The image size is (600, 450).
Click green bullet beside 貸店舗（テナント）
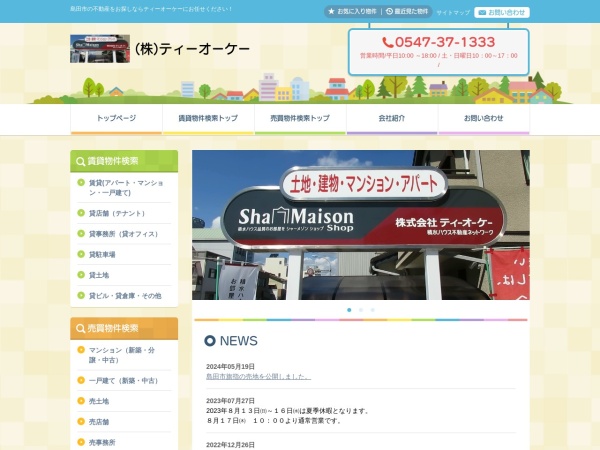click(x=81, y=213)
